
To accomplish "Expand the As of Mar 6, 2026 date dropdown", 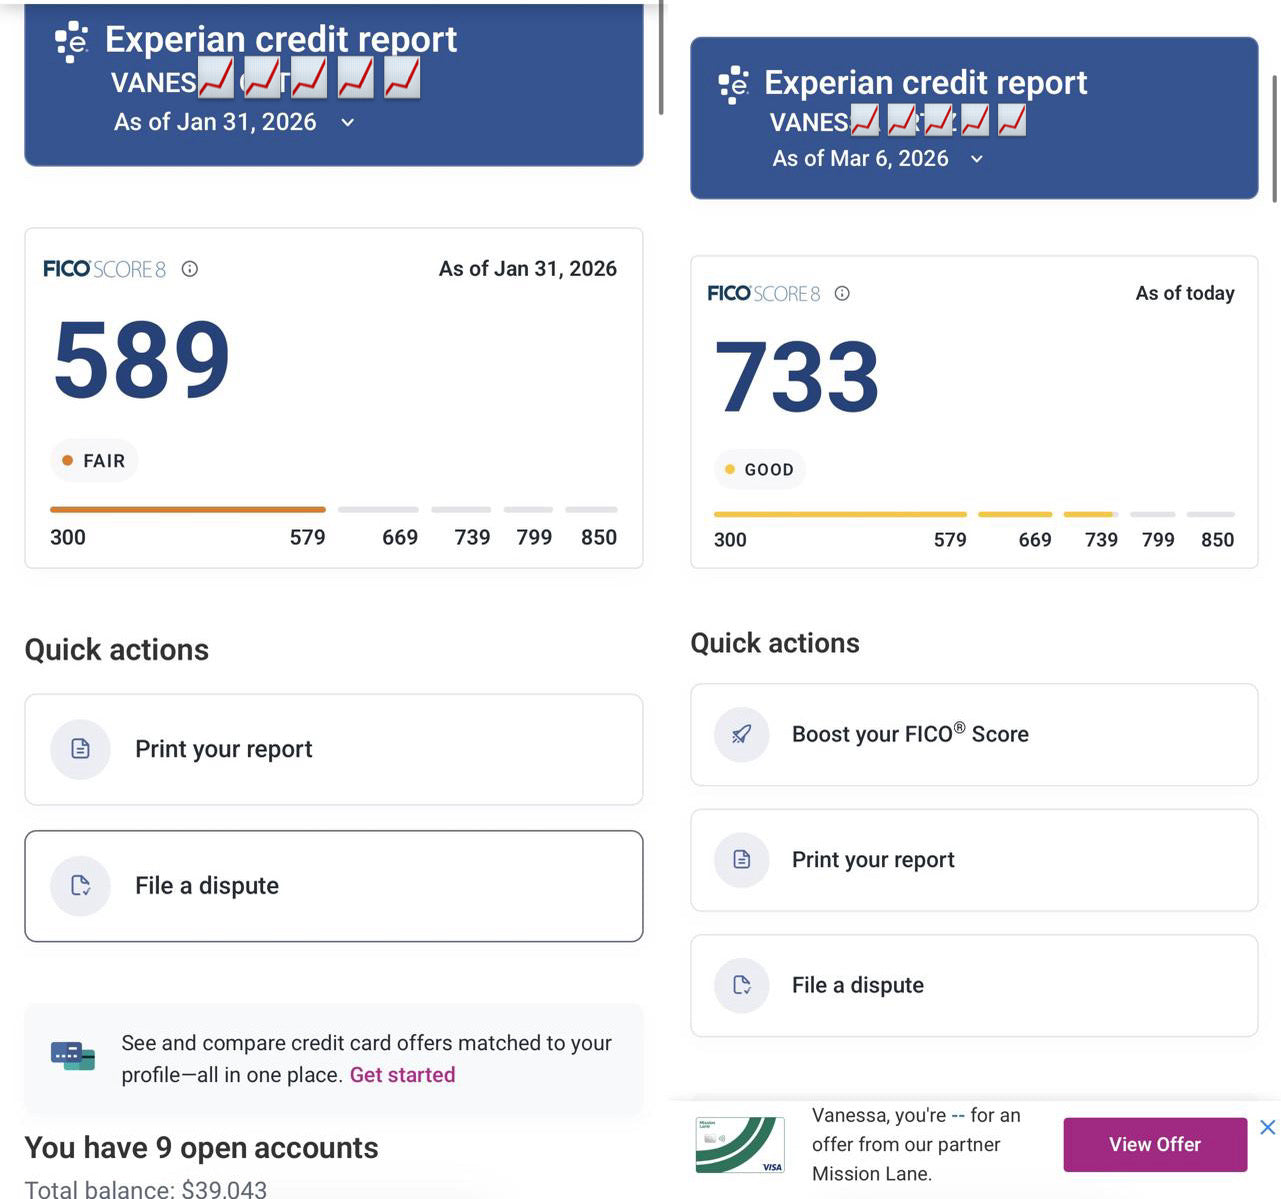I will click(977, 159).
